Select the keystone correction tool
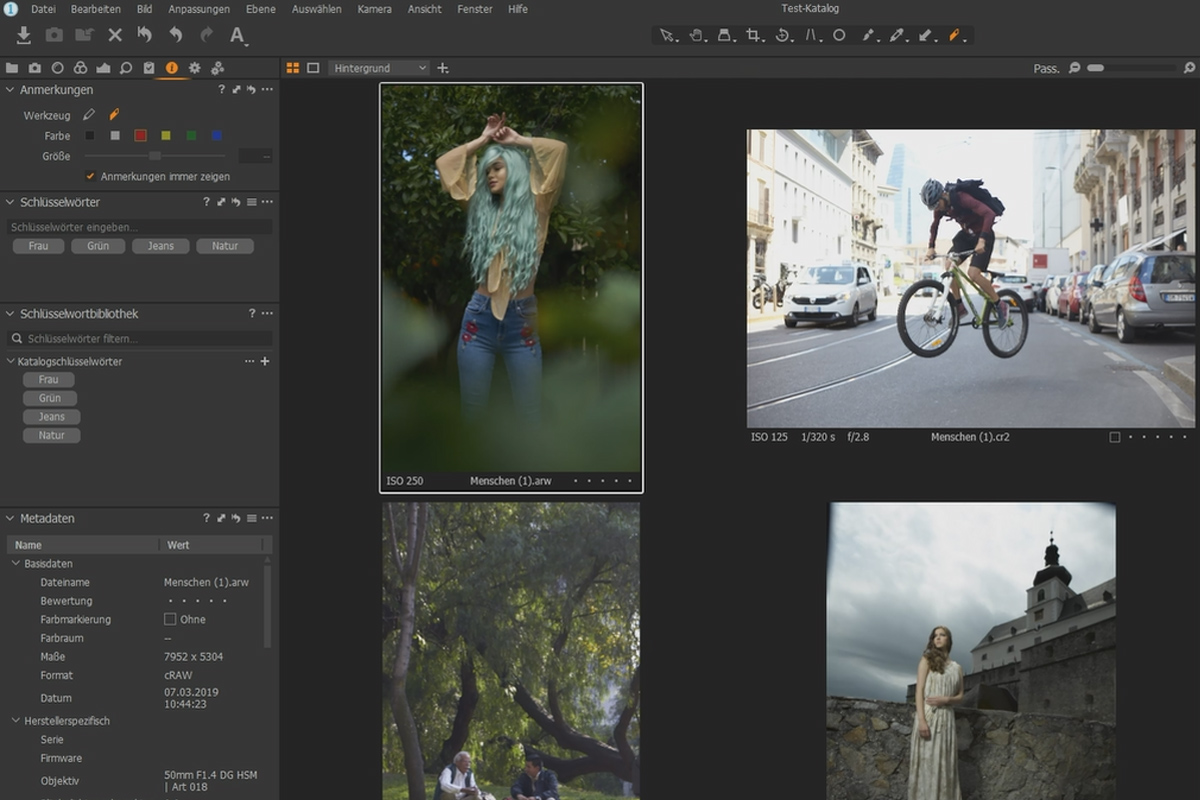The width and height of the screenshot is (1200, 800). (813, 35)
